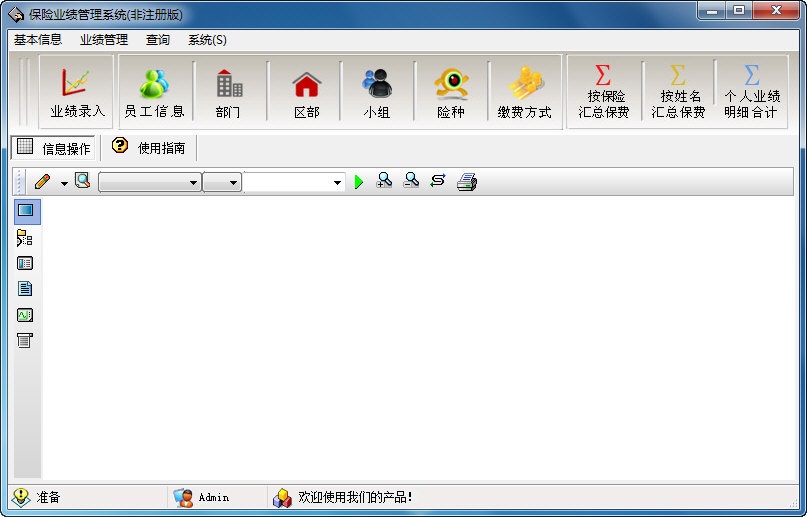Click the toolbar drag grip handle
The image size is (807, 517).
(18, 182)
